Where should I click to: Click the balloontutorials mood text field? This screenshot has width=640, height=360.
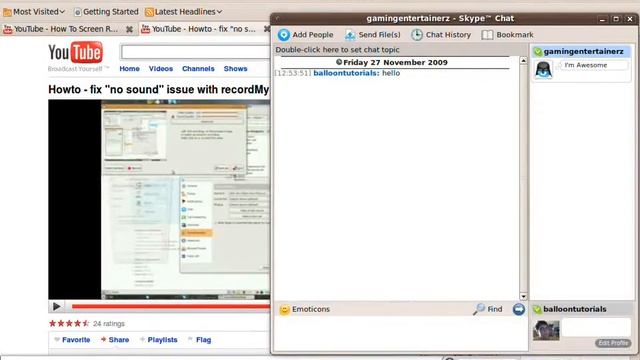[x=596, y=328]
